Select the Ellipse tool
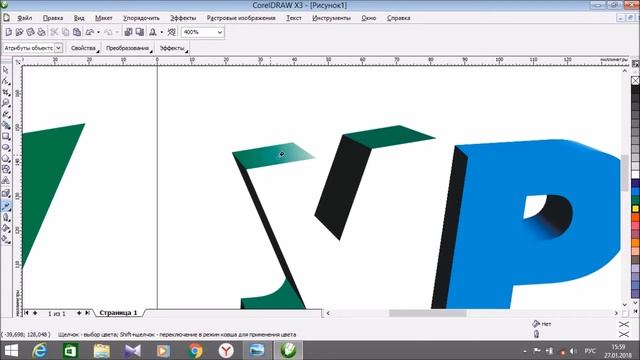This screenshot has height=360, width=640. 6,147
